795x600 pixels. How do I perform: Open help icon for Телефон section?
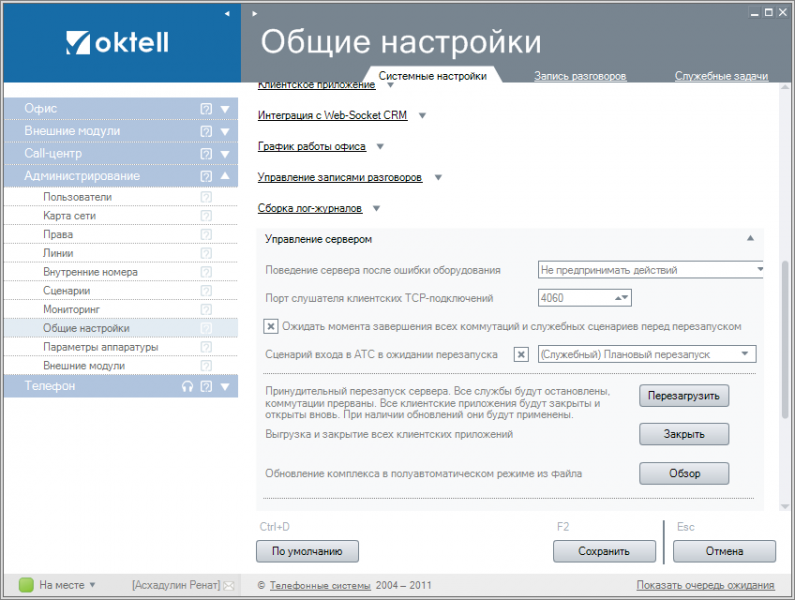(x=206, y=386)
